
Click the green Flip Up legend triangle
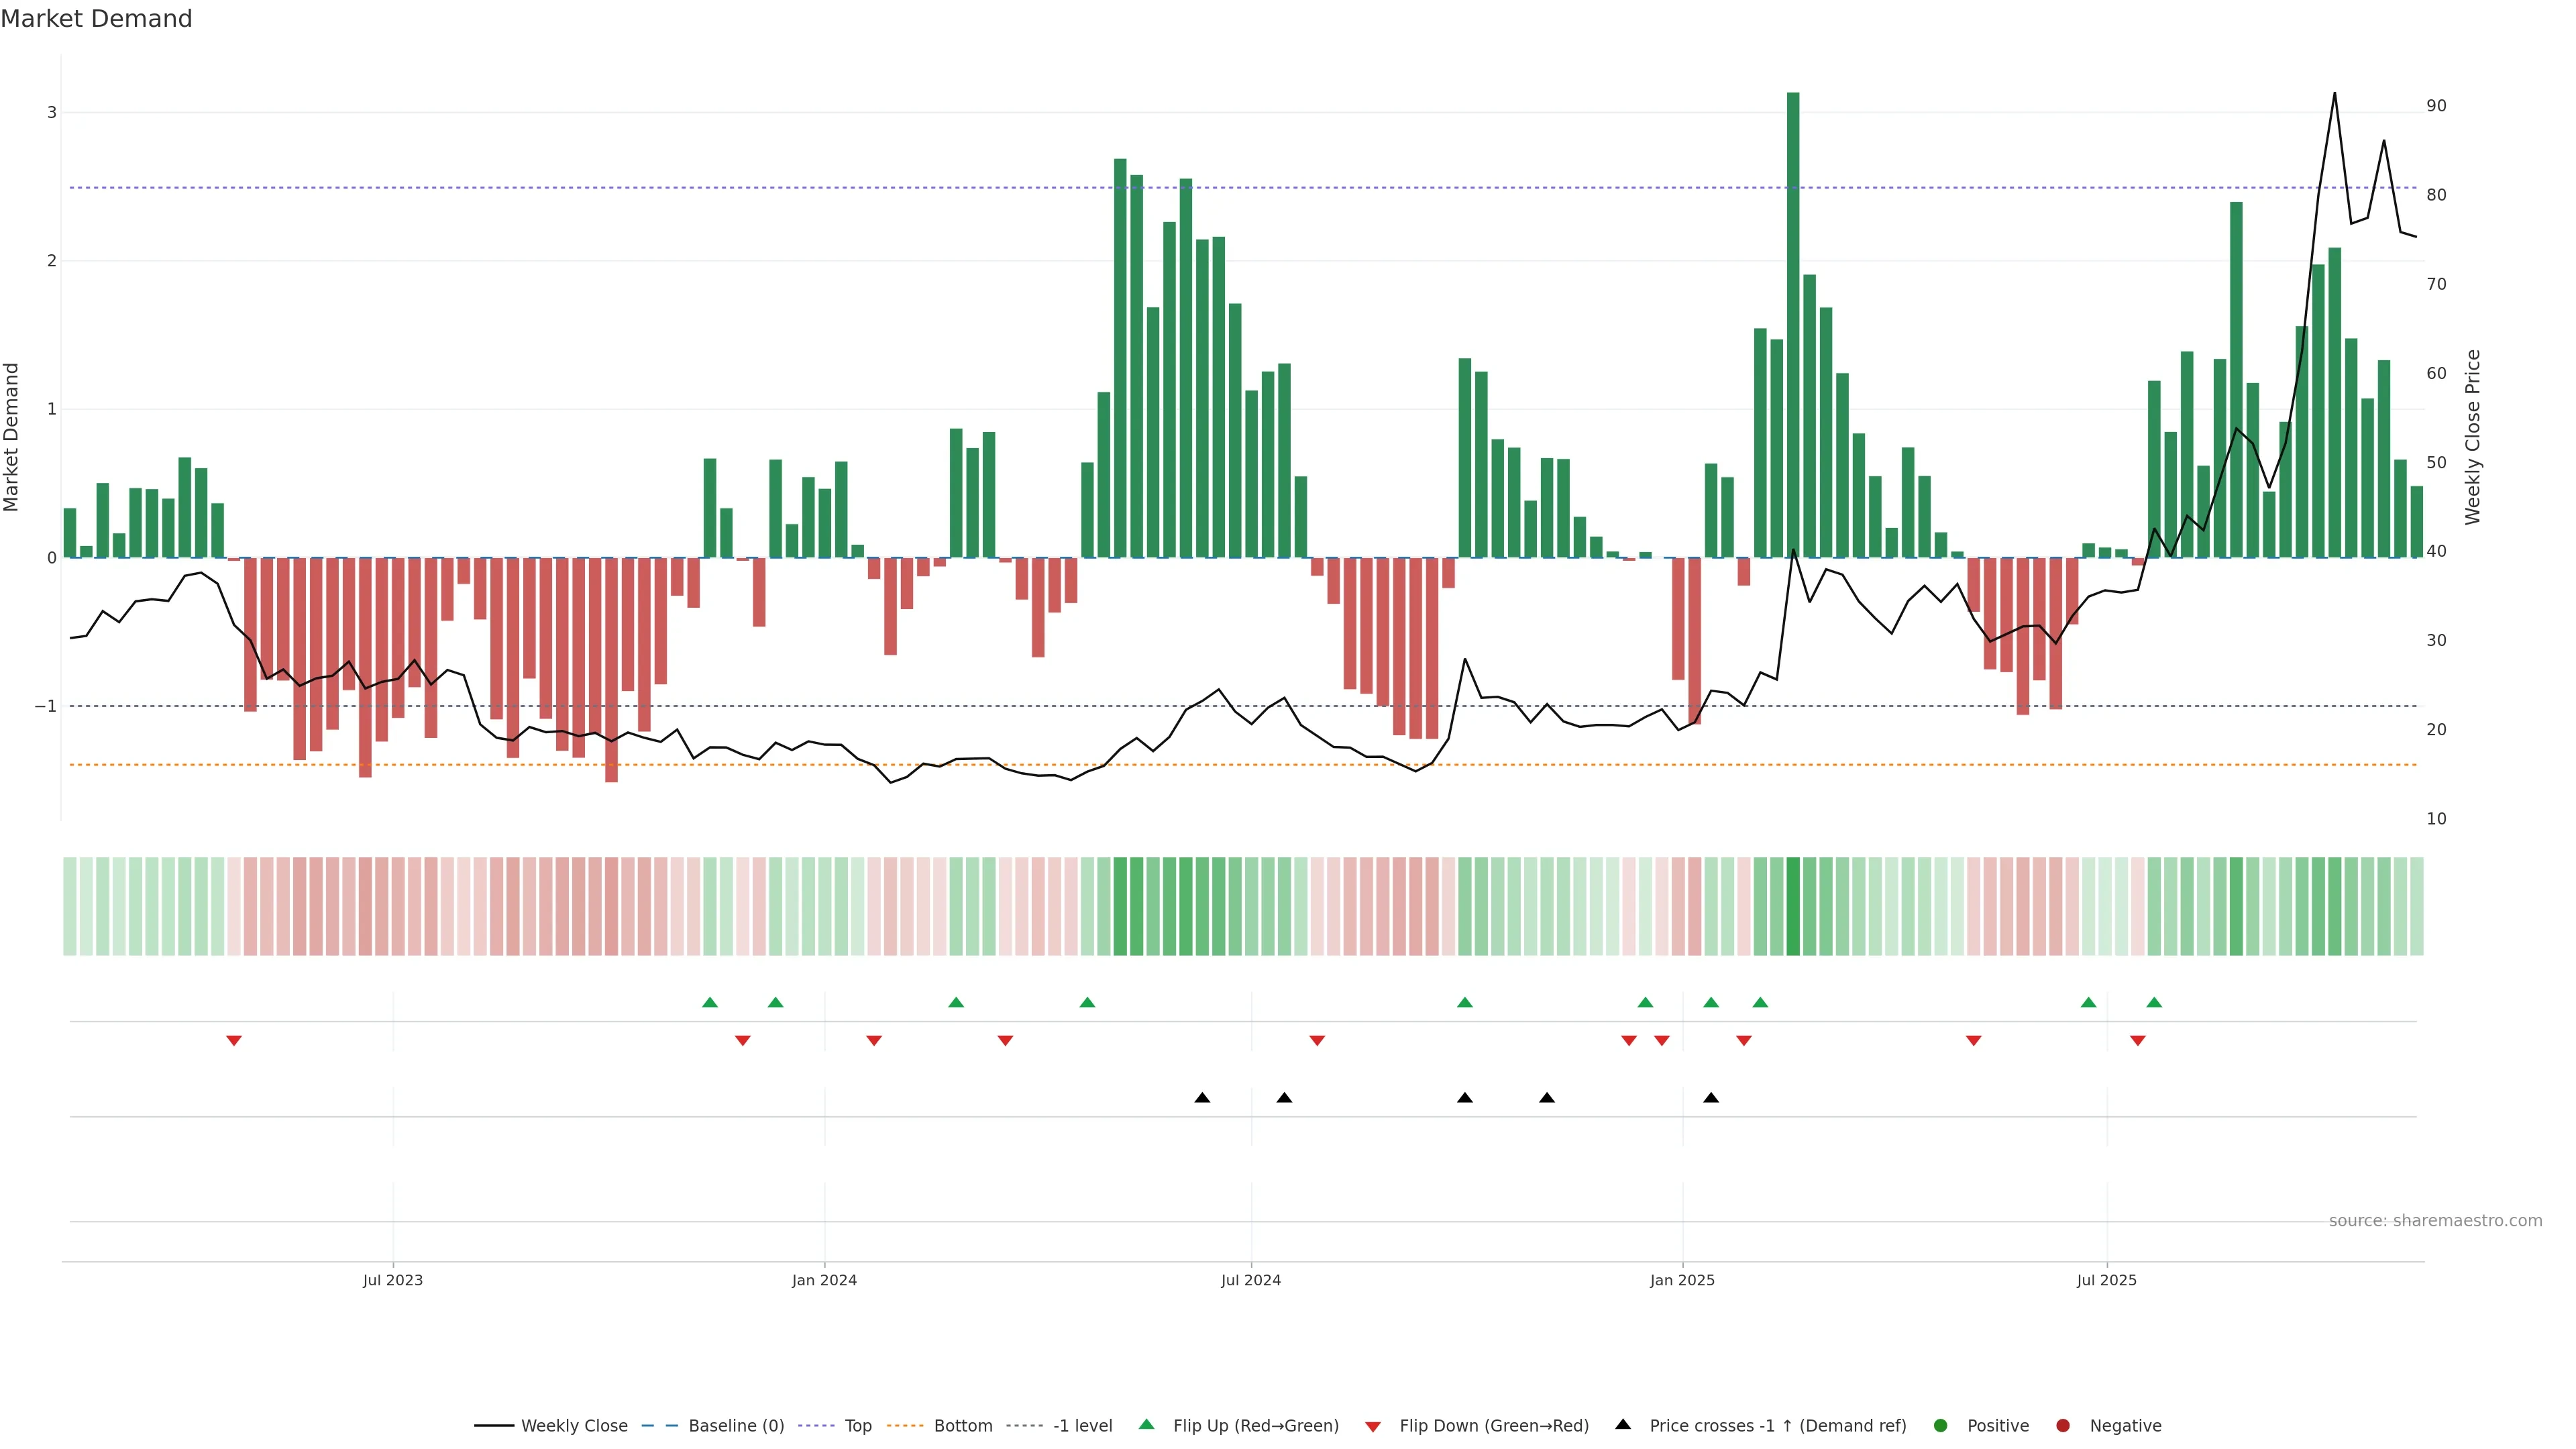[1147, 1425]
